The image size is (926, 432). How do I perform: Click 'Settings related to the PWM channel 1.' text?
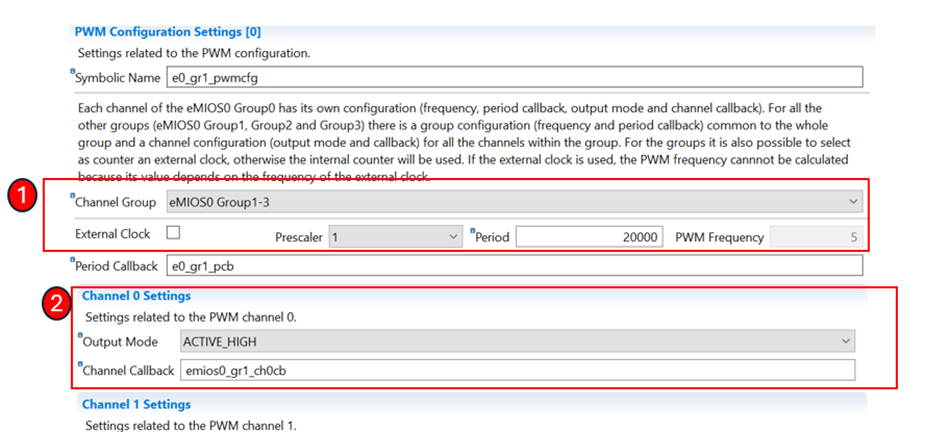191,426
